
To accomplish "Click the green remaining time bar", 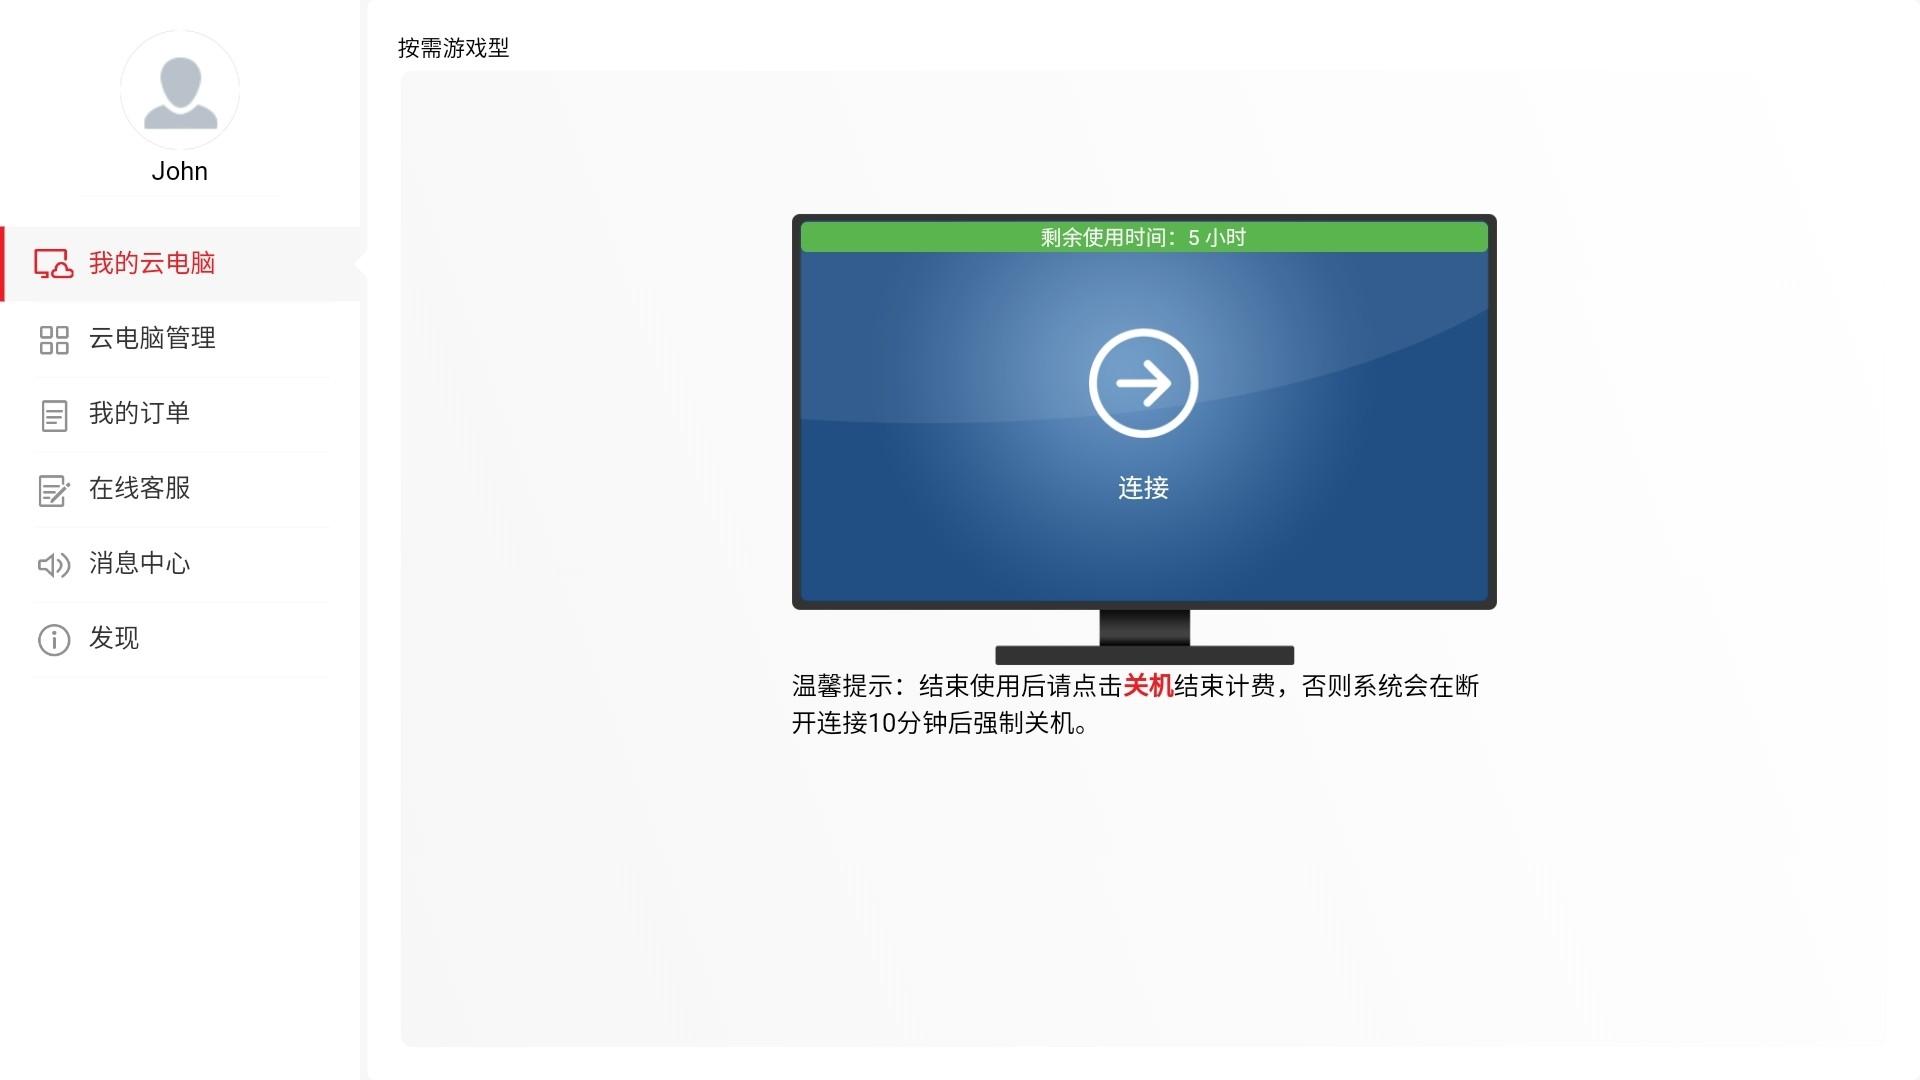I will point(1143,237).
